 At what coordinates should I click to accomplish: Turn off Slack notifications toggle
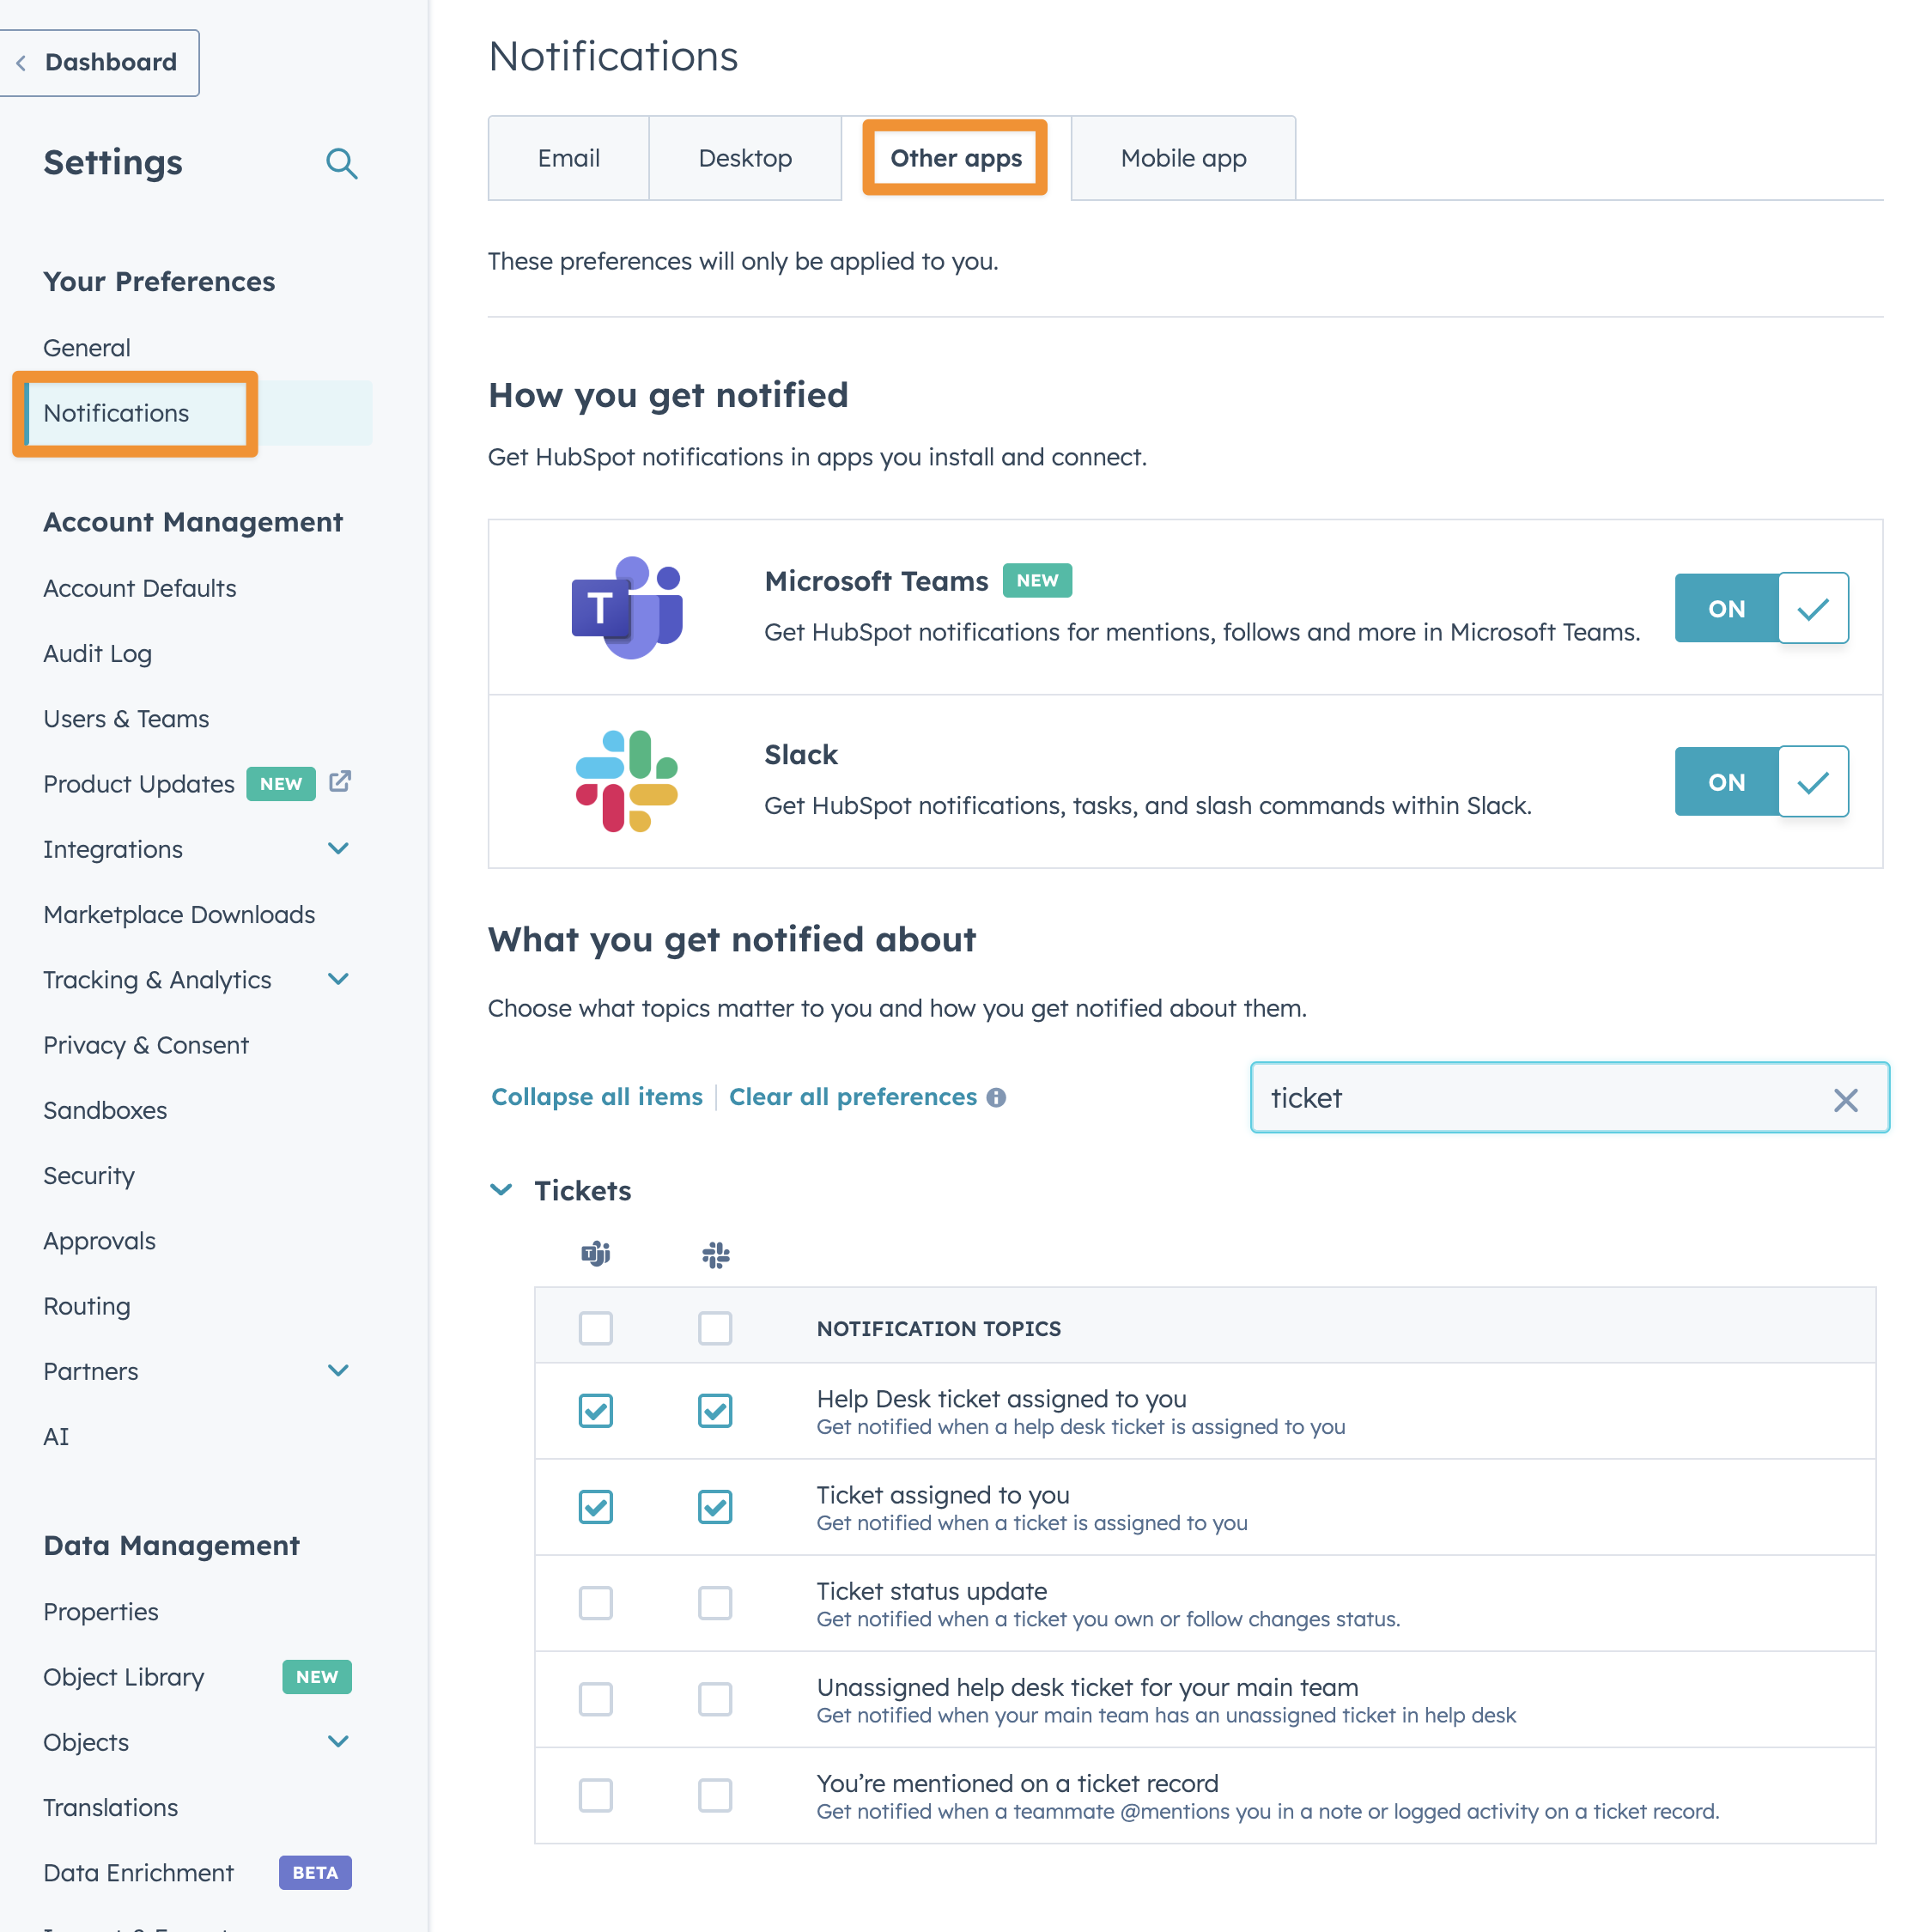1761,782
